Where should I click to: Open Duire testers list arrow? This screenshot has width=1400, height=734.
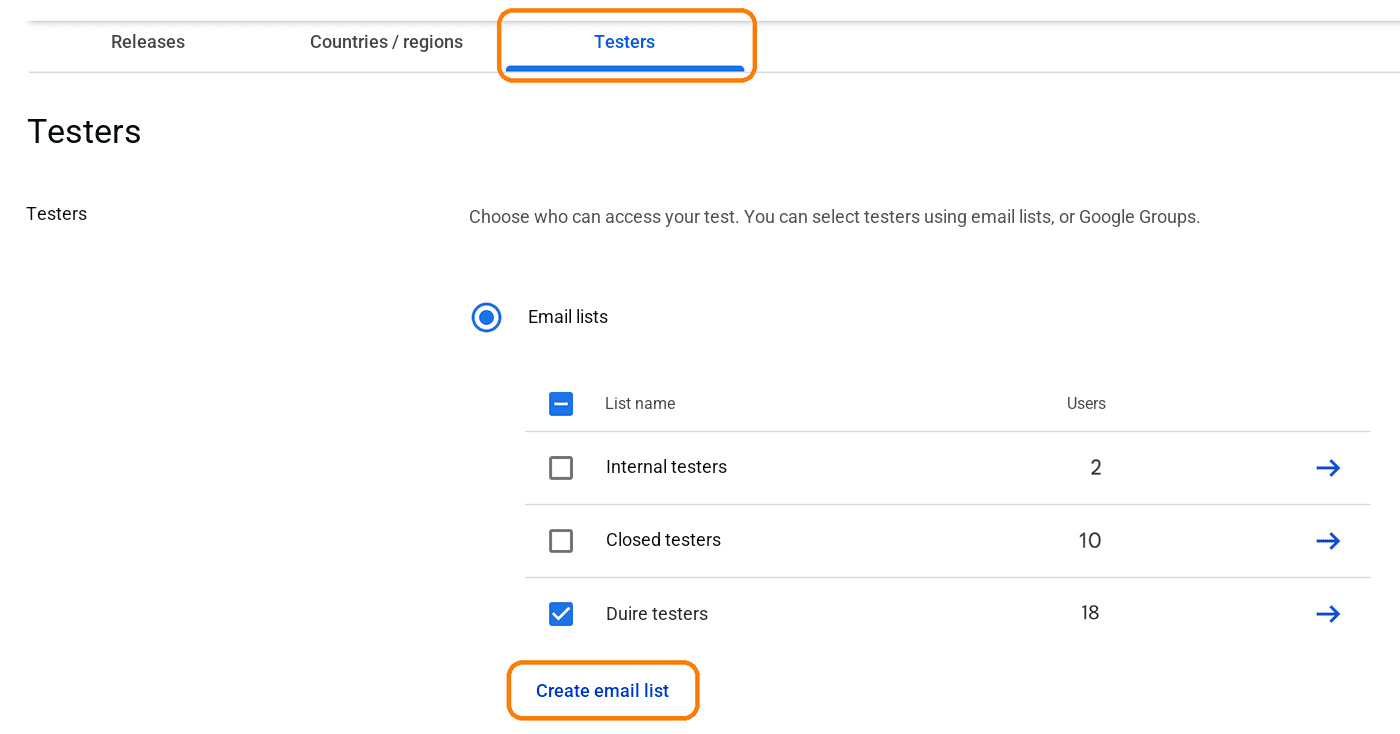(x=1328, y=614)
